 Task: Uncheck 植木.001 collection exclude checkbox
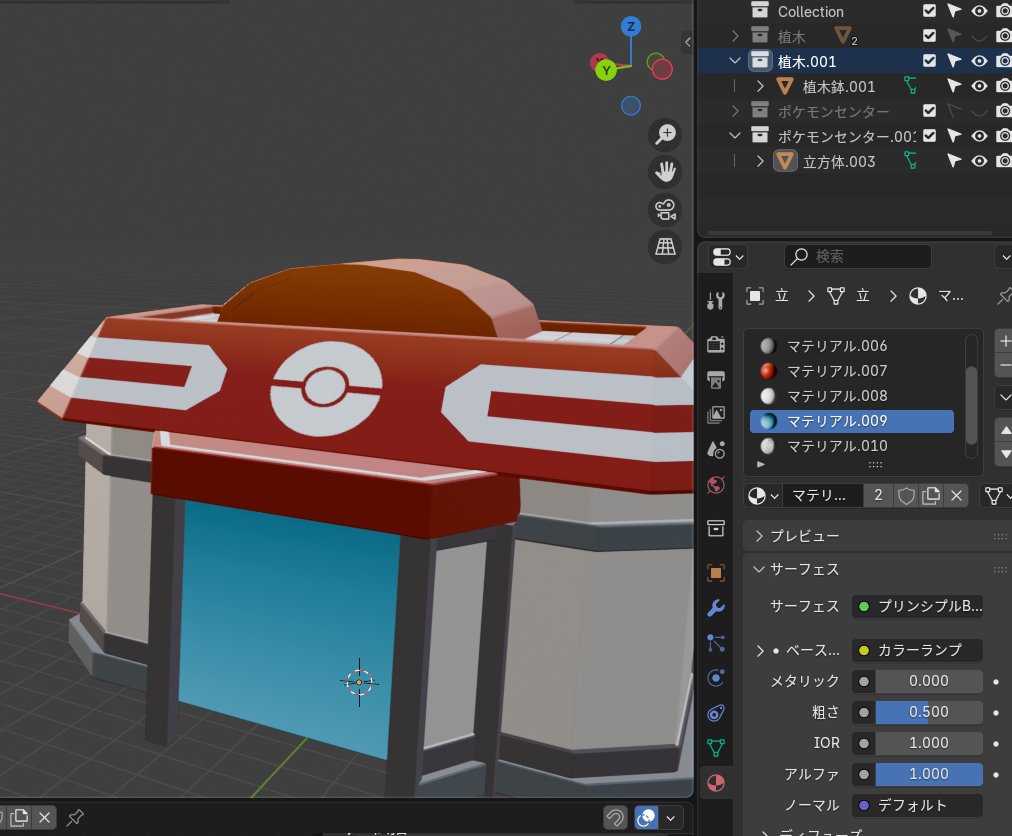point(929,61)
